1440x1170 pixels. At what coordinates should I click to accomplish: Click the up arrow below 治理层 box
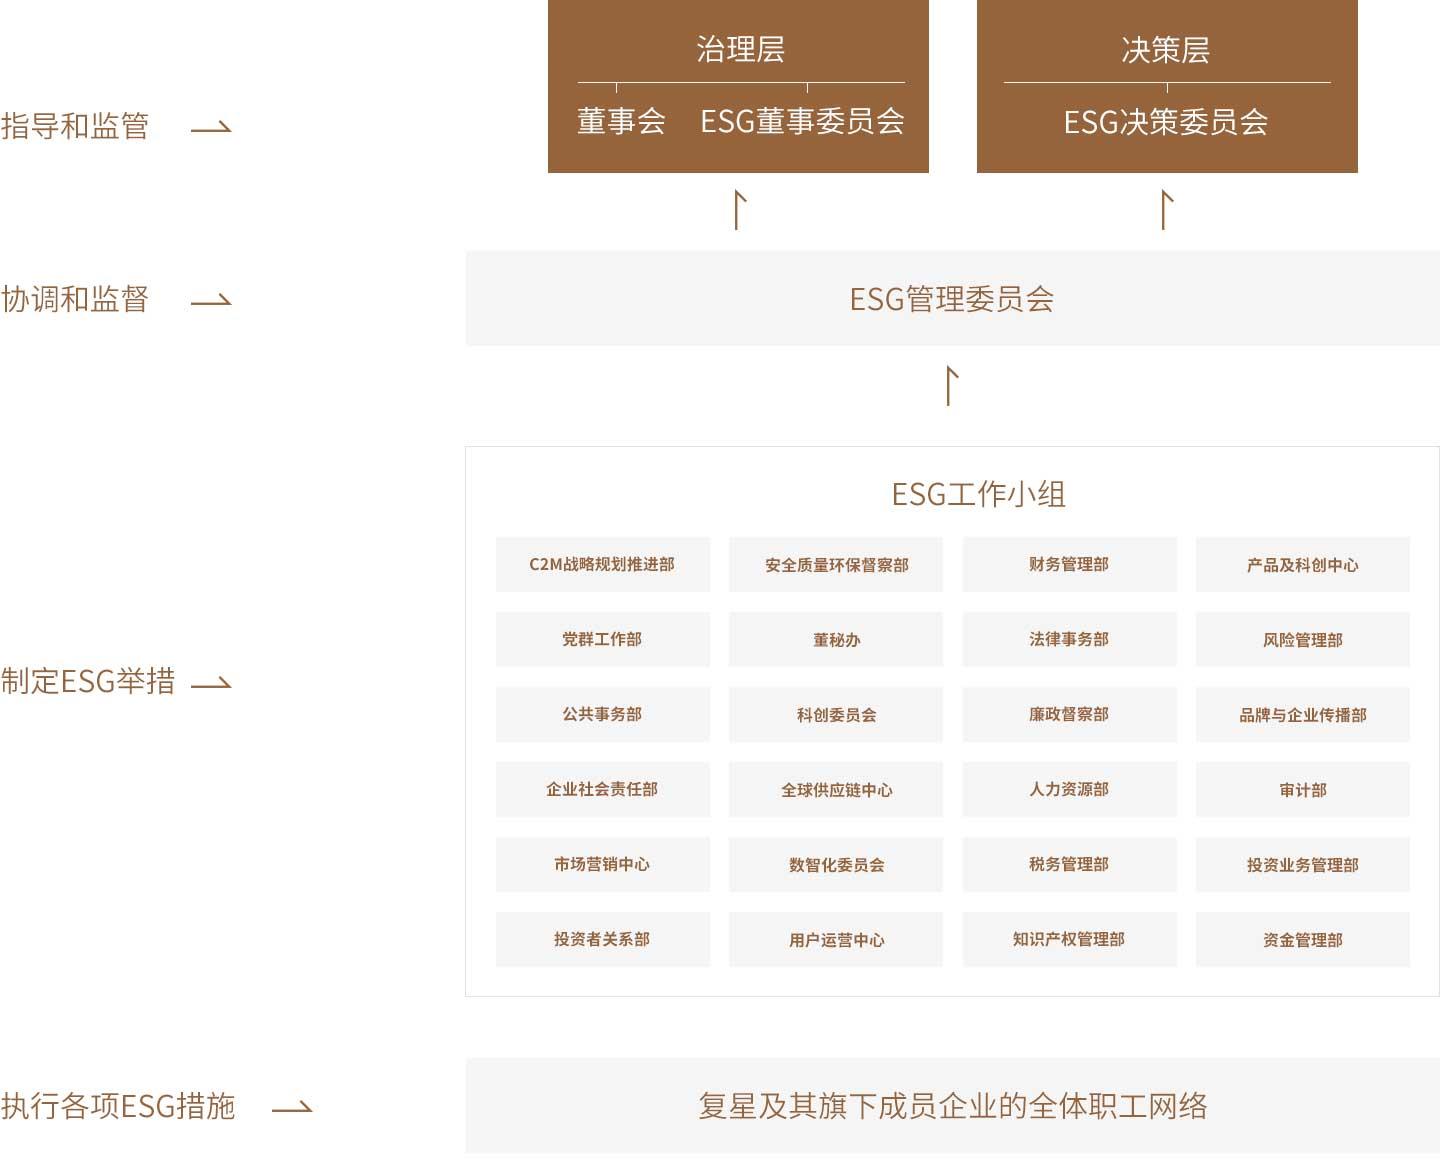pos(739,210)
